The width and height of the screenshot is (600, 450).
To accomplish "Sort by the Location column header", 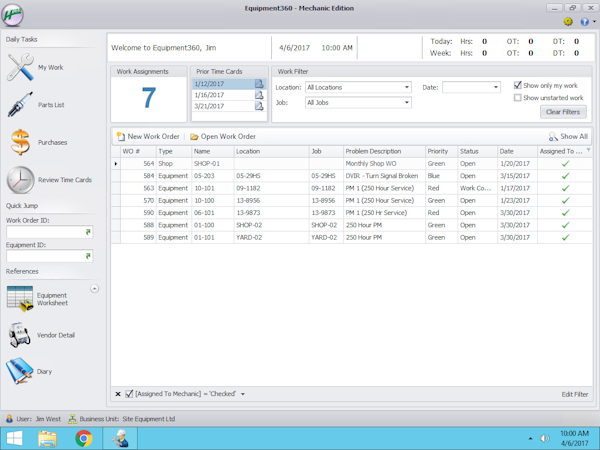I will [271, 152].
